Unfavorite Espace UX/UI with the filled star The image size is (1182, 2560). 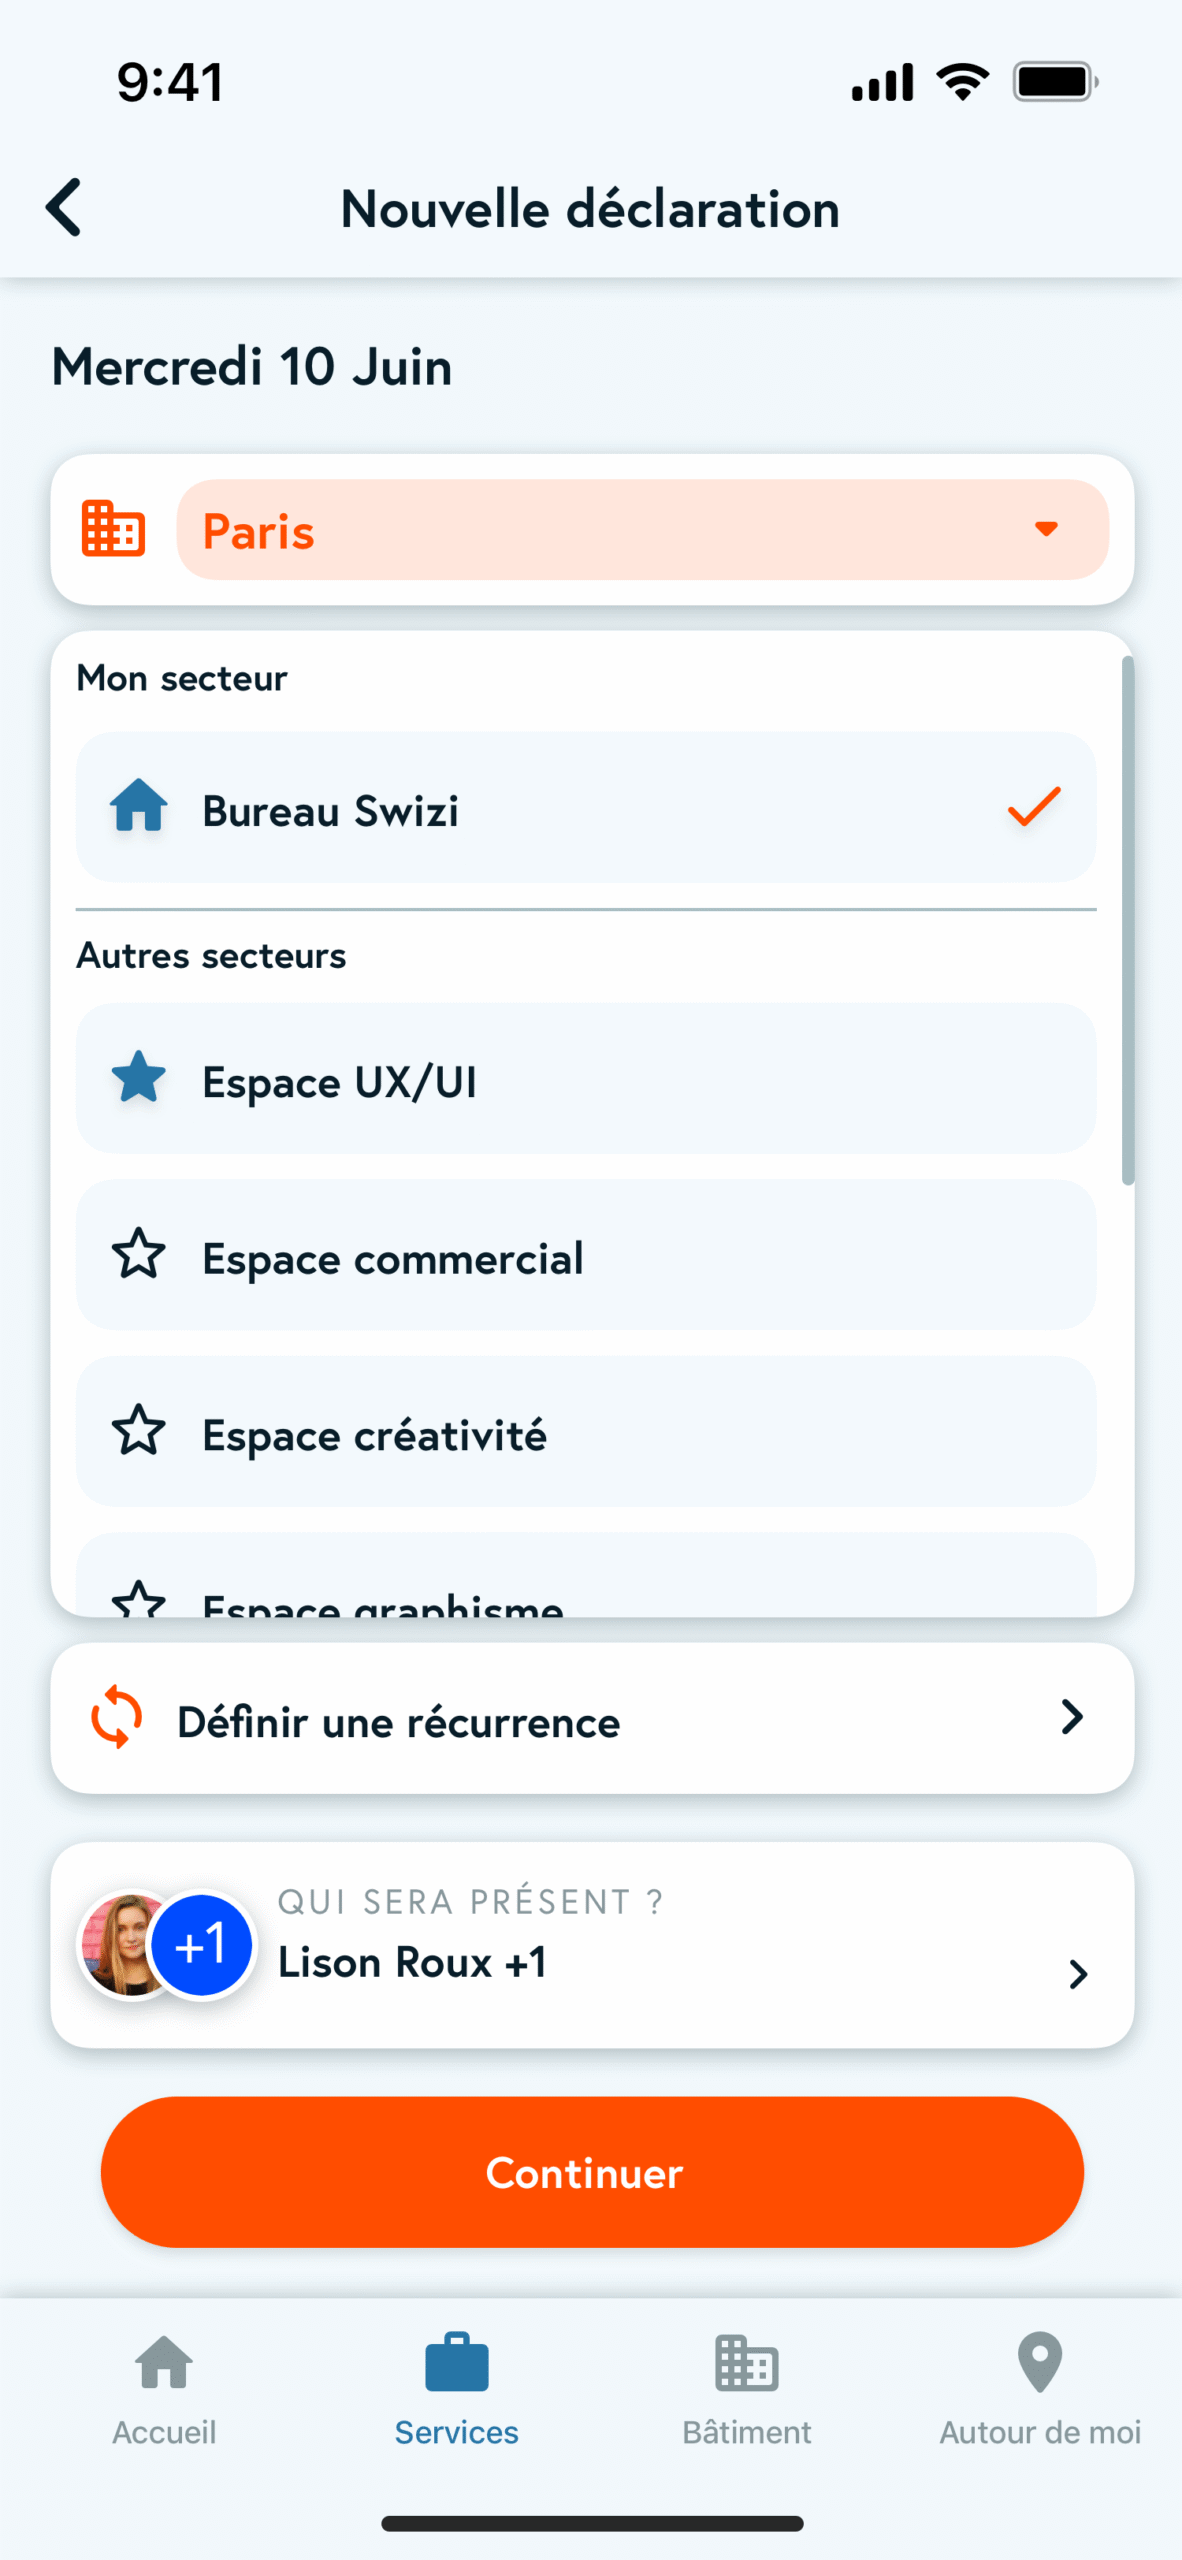pyautogui.click(x=139, y=1078)
